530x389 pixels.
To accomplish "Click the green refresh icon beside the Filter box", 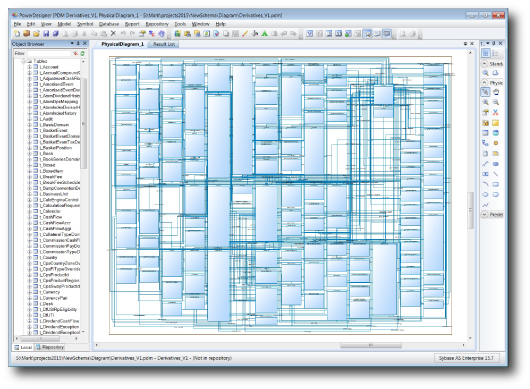I will [82, 53].
